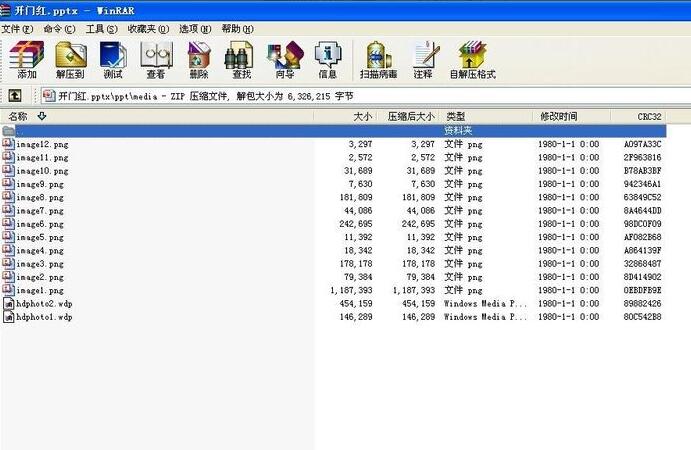This screenshot has width=691, height=450.
Task: Open the 文件 (File) menu
Action: 17,29
